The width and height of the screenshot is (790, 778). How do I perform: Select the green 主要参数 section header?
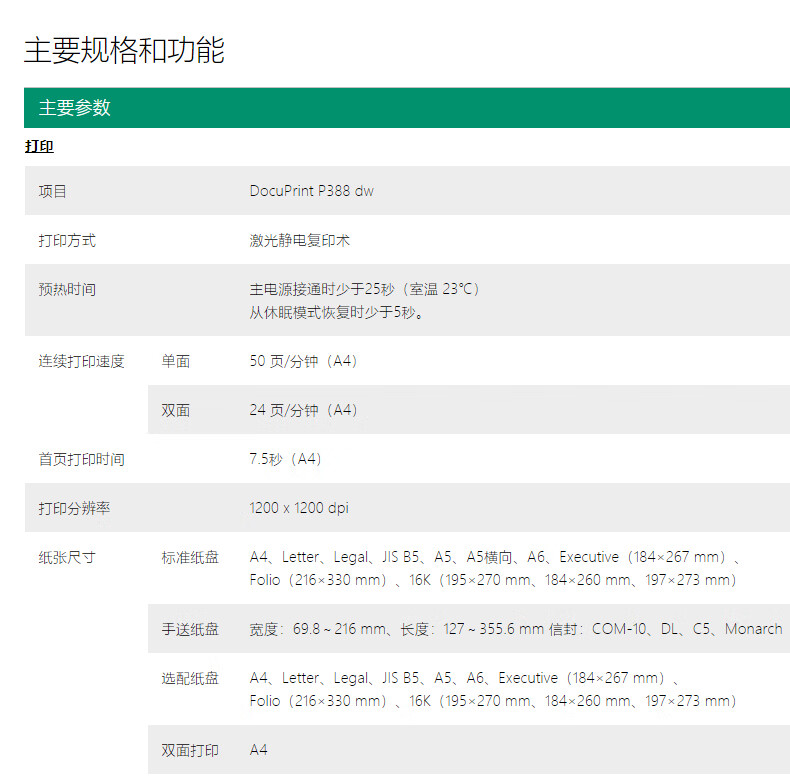tap(407, 108)
